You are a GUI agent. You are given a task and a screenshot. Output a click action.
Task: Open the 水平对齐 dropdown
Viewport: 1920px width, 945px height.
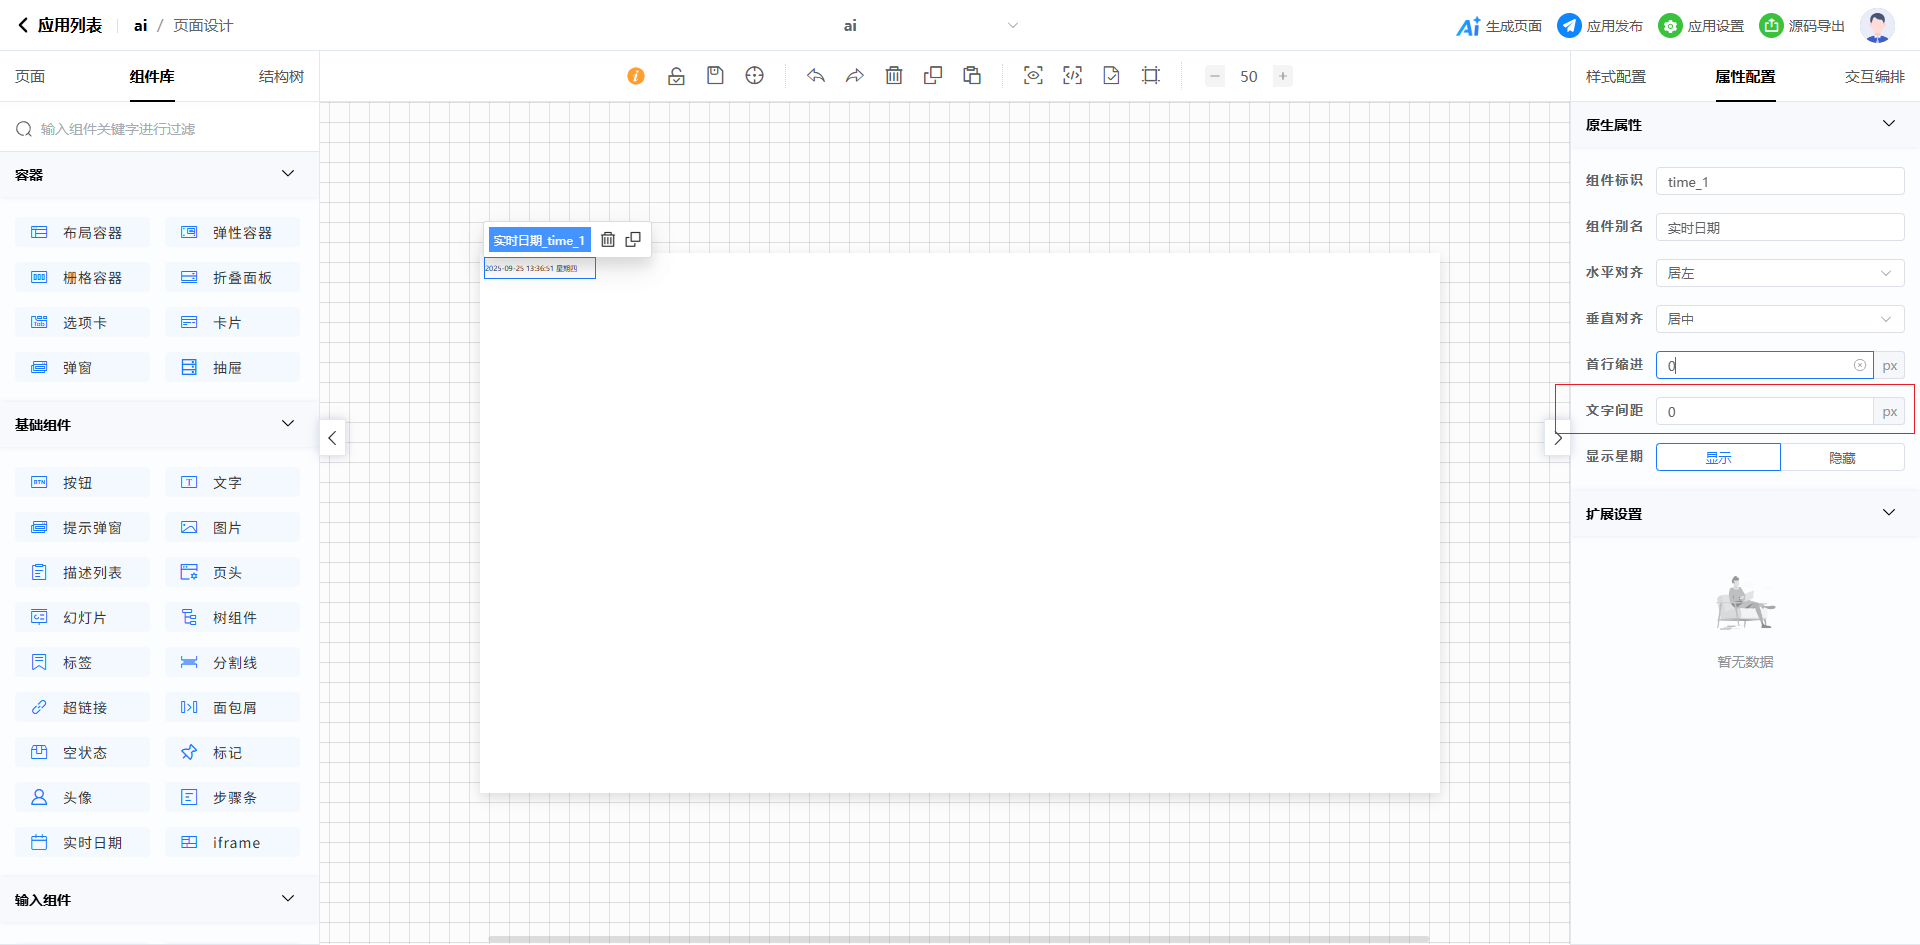click(x=1779, y=273)
